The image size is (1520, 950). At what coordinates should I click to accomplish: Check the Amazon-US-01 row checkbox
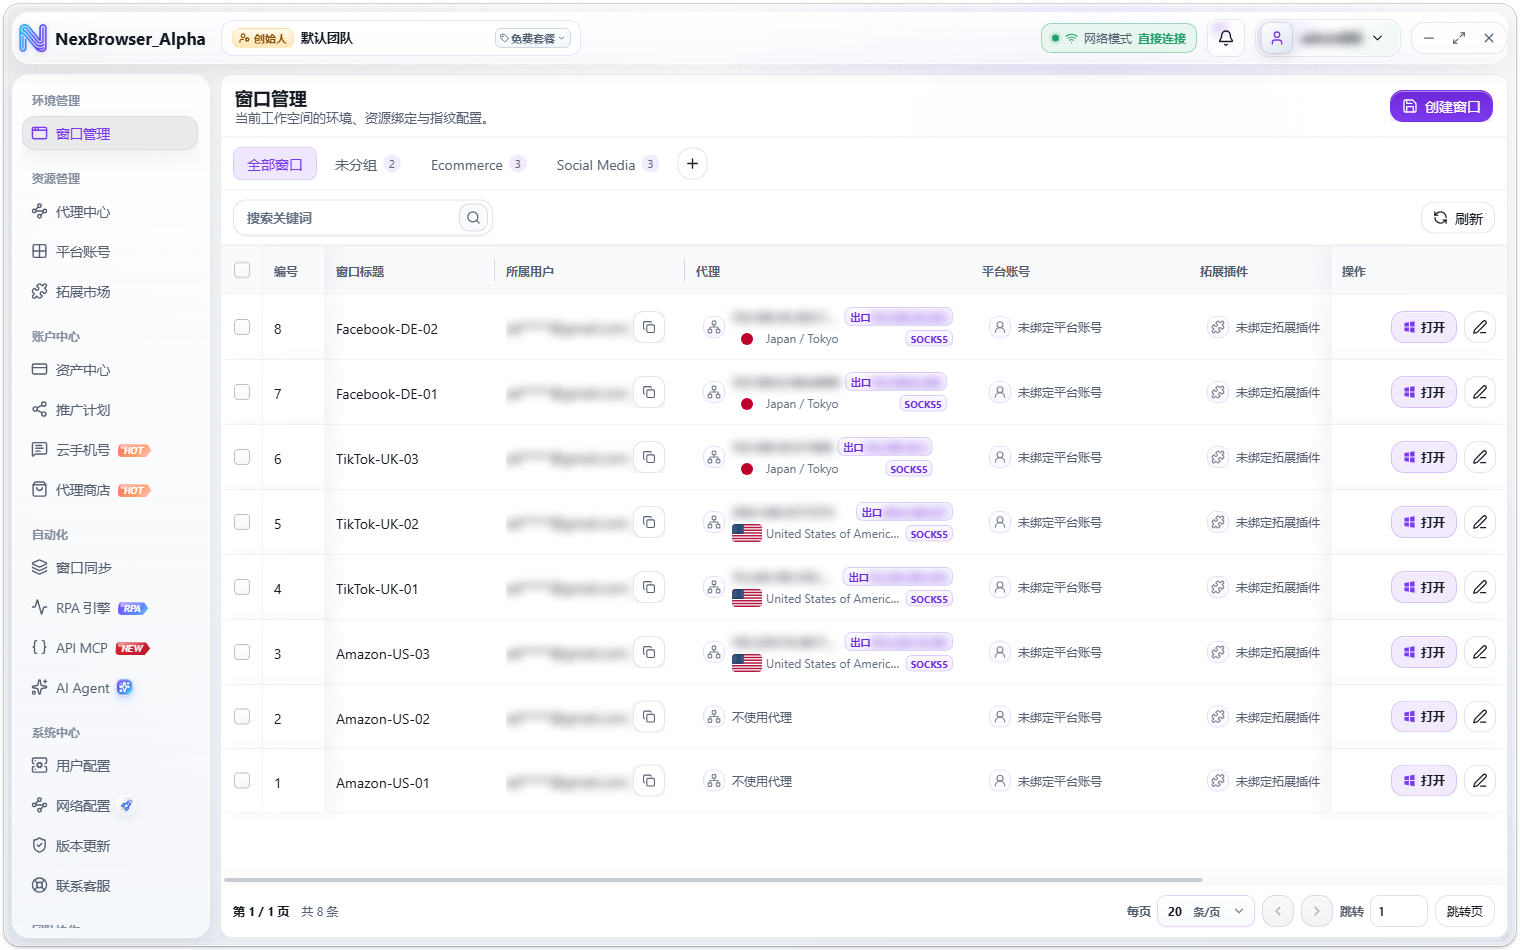click(x=242, y=780)
